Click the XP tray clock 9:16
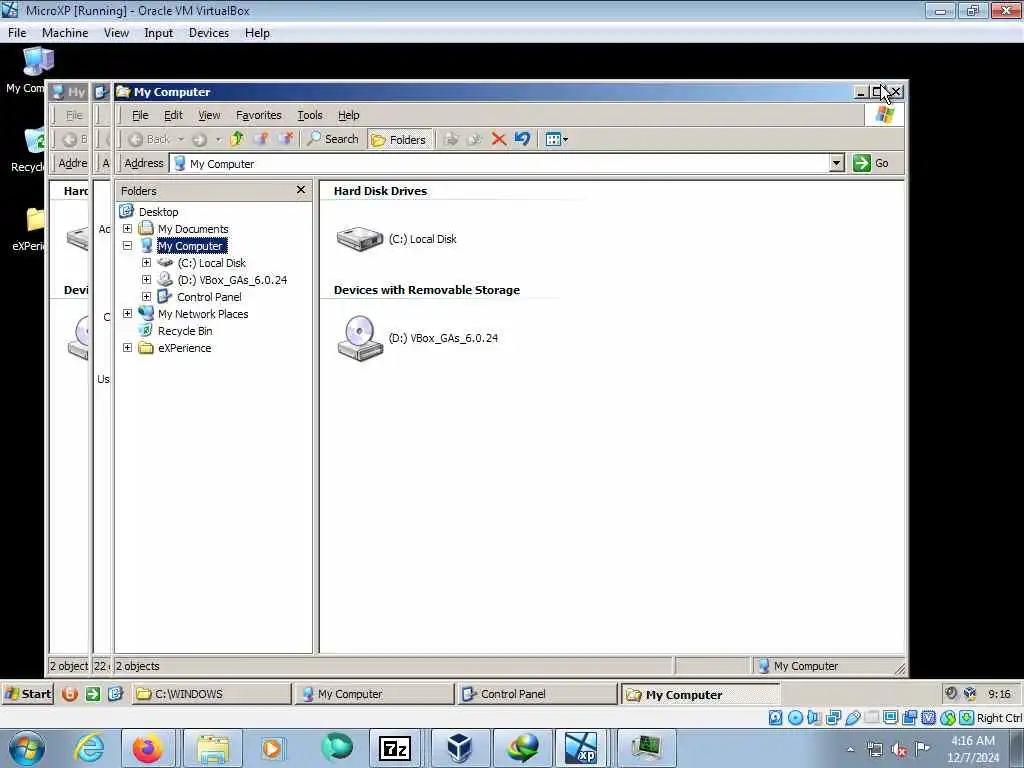The width and height of the screenshot is (1024, 768). click(x=999, y=694)
